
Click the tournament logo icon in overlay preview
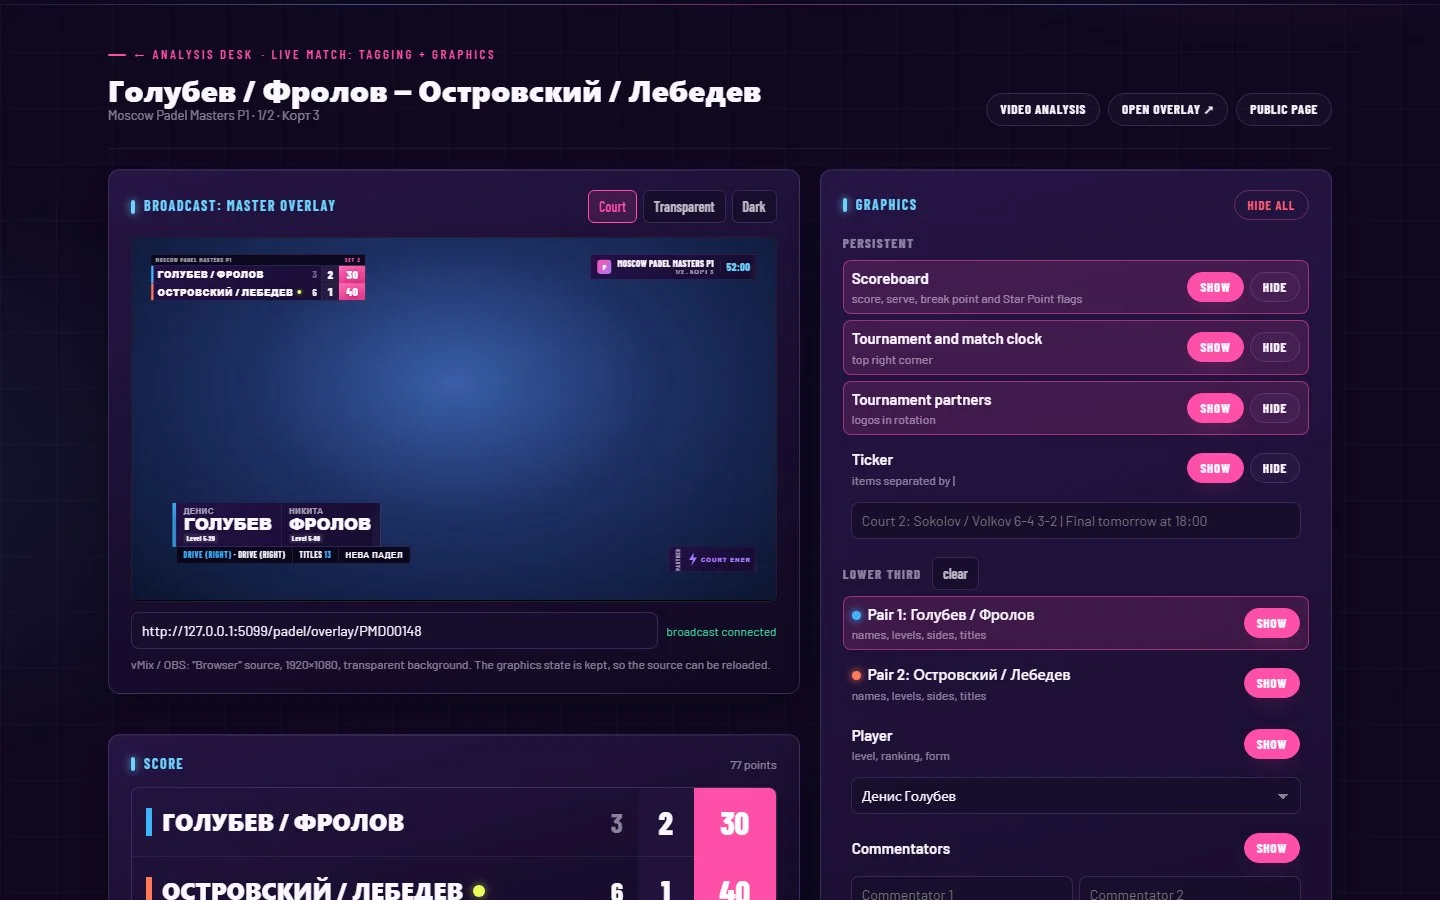604,267
